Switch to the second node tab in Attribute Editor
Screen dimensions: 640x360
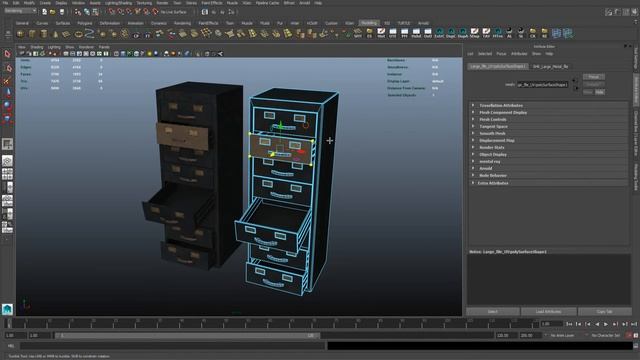pyautogui.click(x=550, y=67)
